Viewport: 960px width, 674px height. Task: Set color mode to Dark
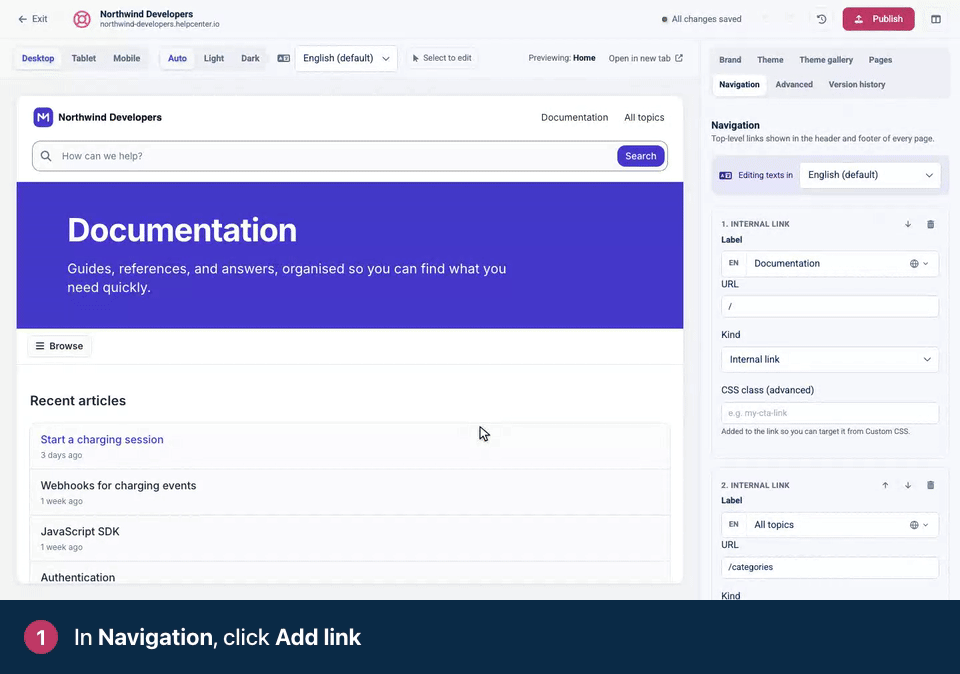(250, 58)
